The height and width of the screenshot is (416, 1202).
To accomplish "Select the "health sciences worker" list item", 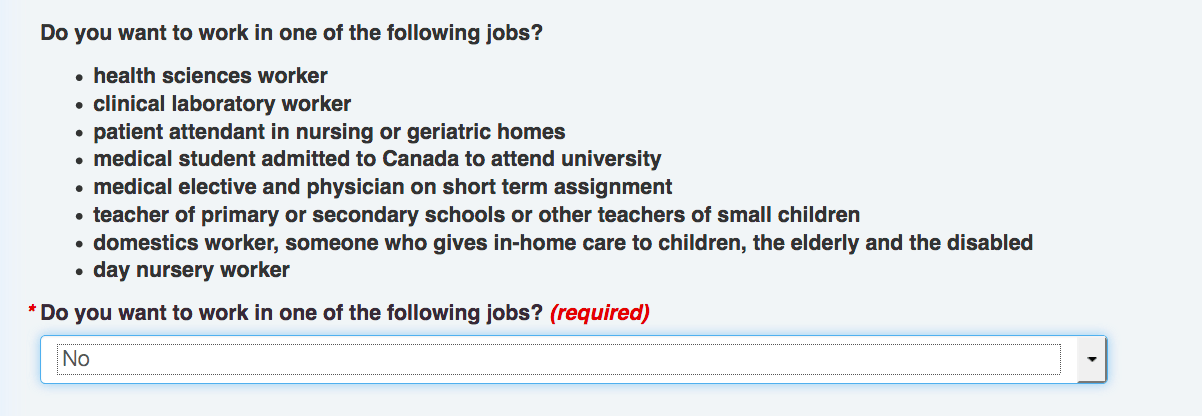I will [211, 75].
